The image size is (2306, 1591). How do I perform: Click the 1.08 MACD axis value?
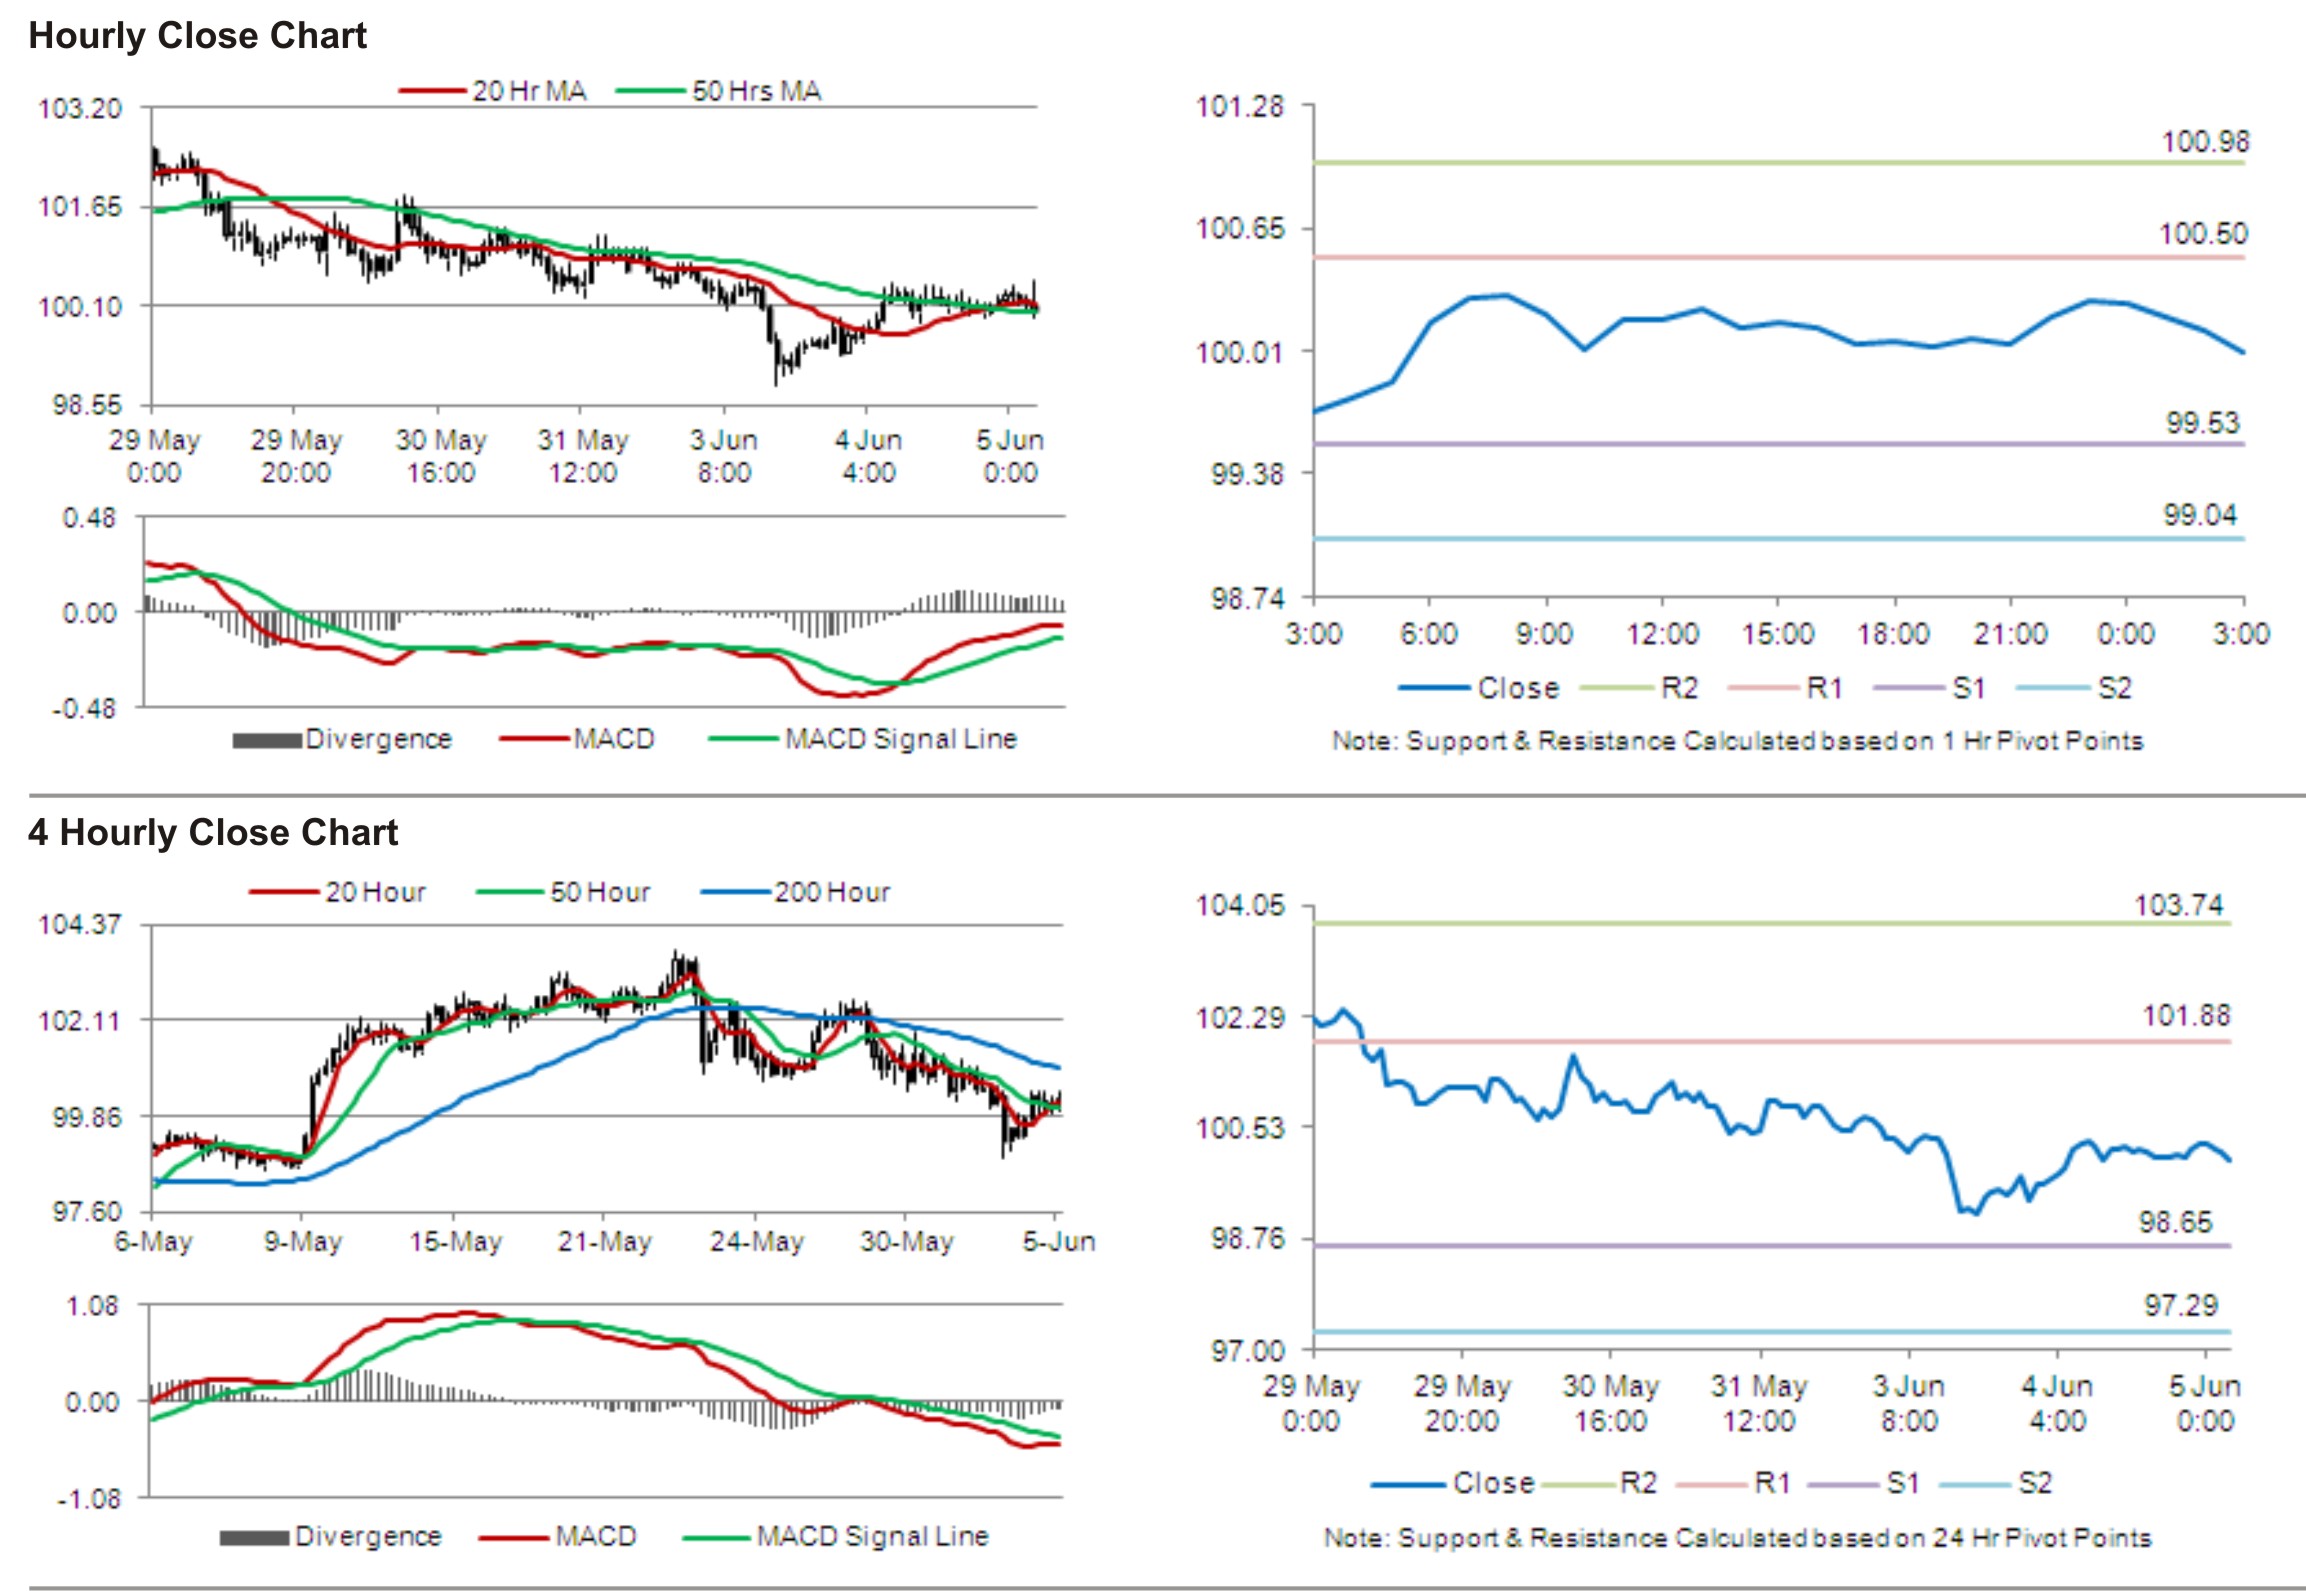click(92, 1306)
